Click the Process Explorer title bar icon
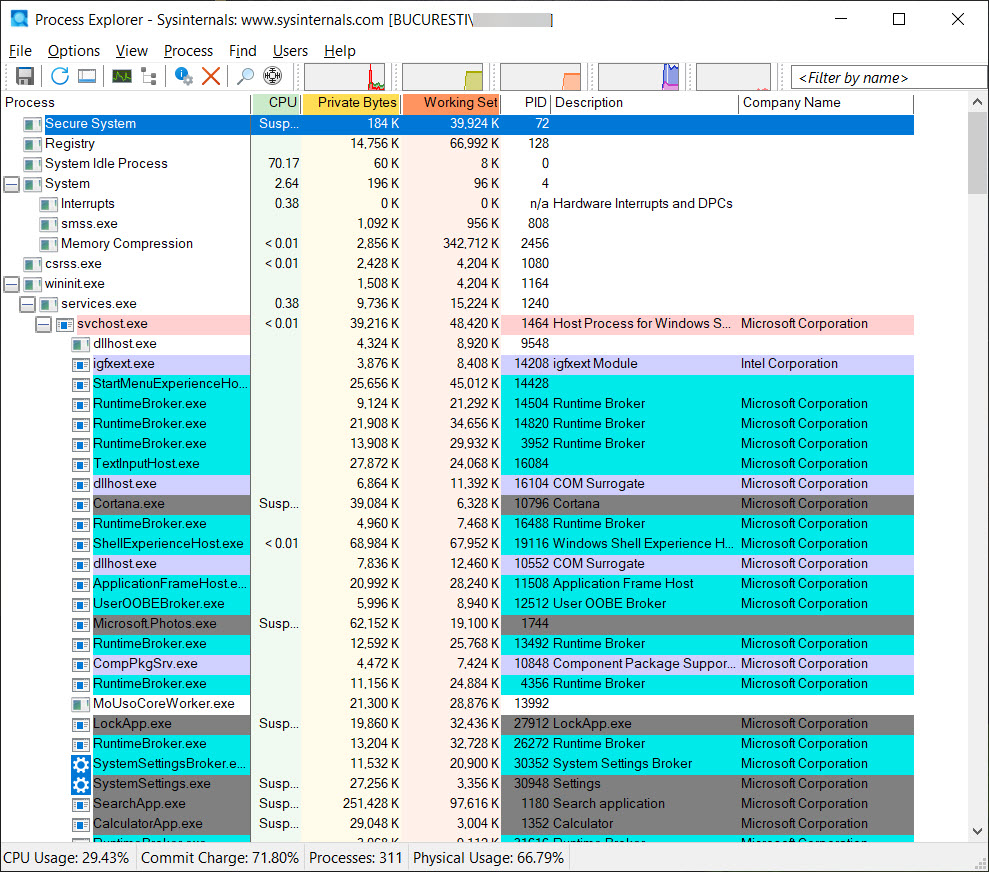This screenshot has height=872, width=989. click(20, 18)
